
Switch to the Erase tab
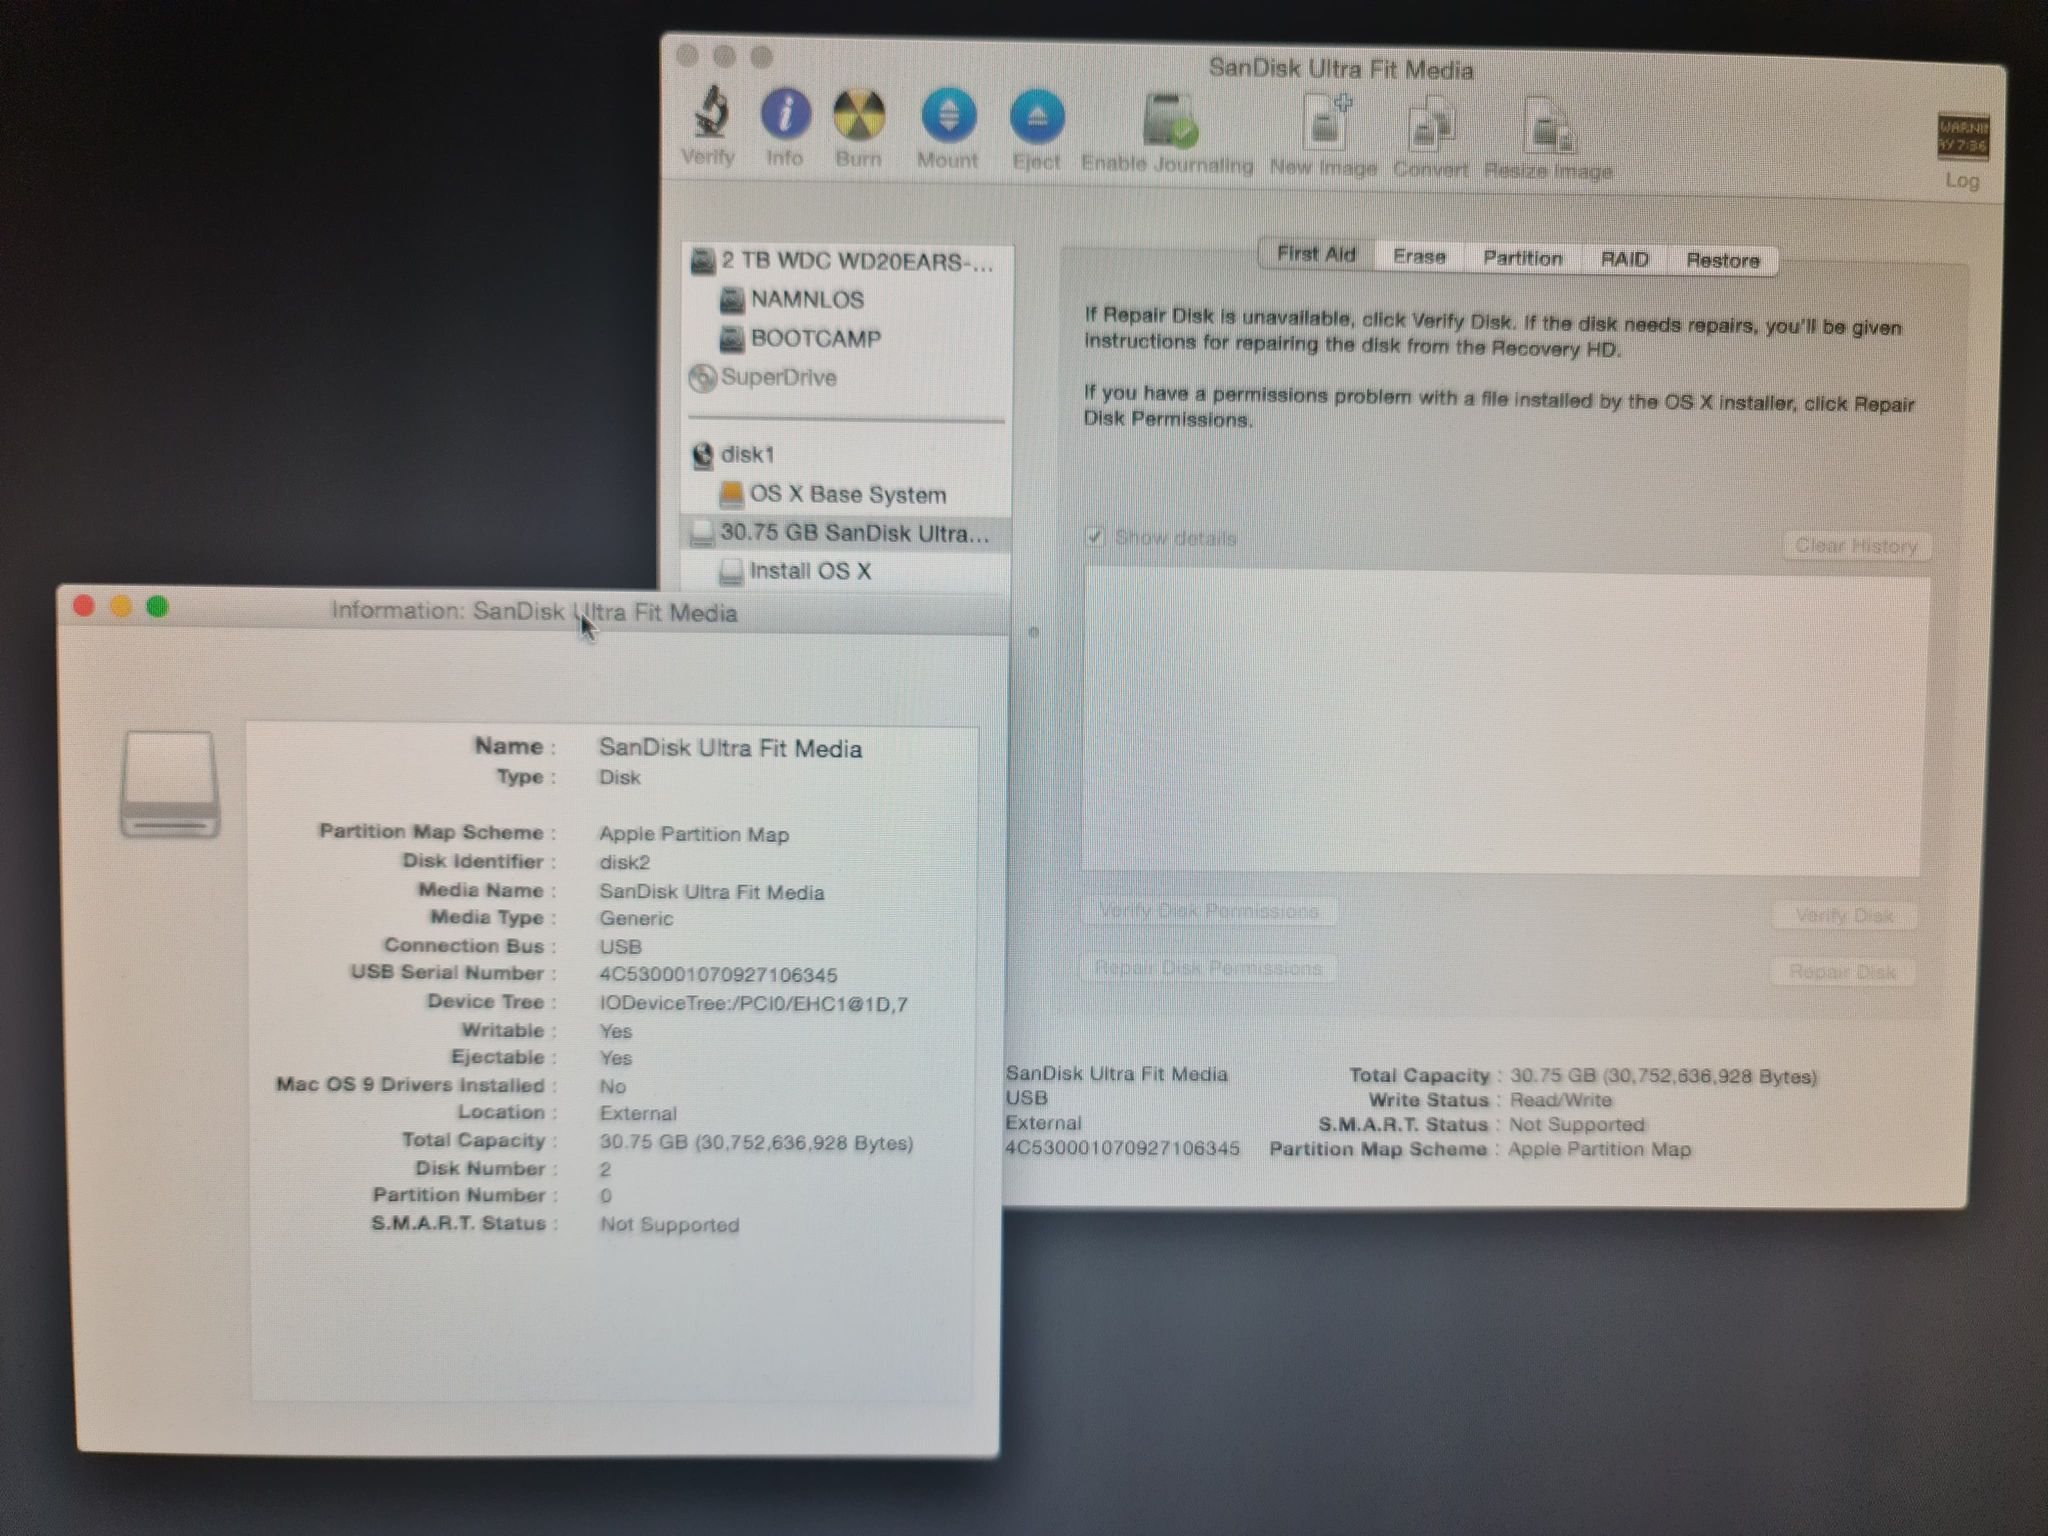pos(1419,257)
